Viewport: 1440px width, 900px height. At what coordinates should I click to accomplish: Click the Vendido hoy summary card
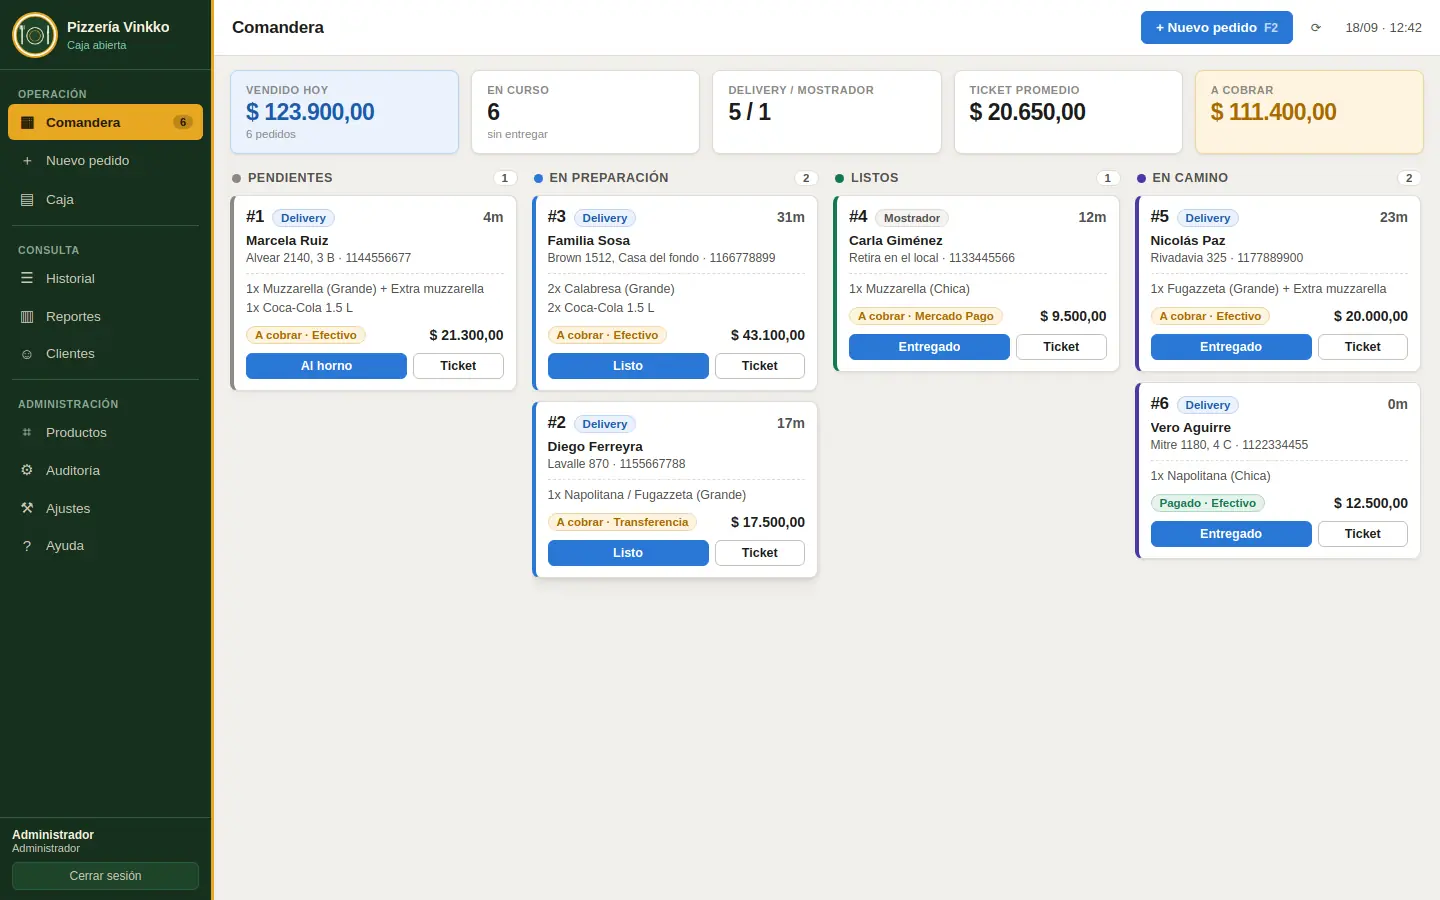click(344, 112)
